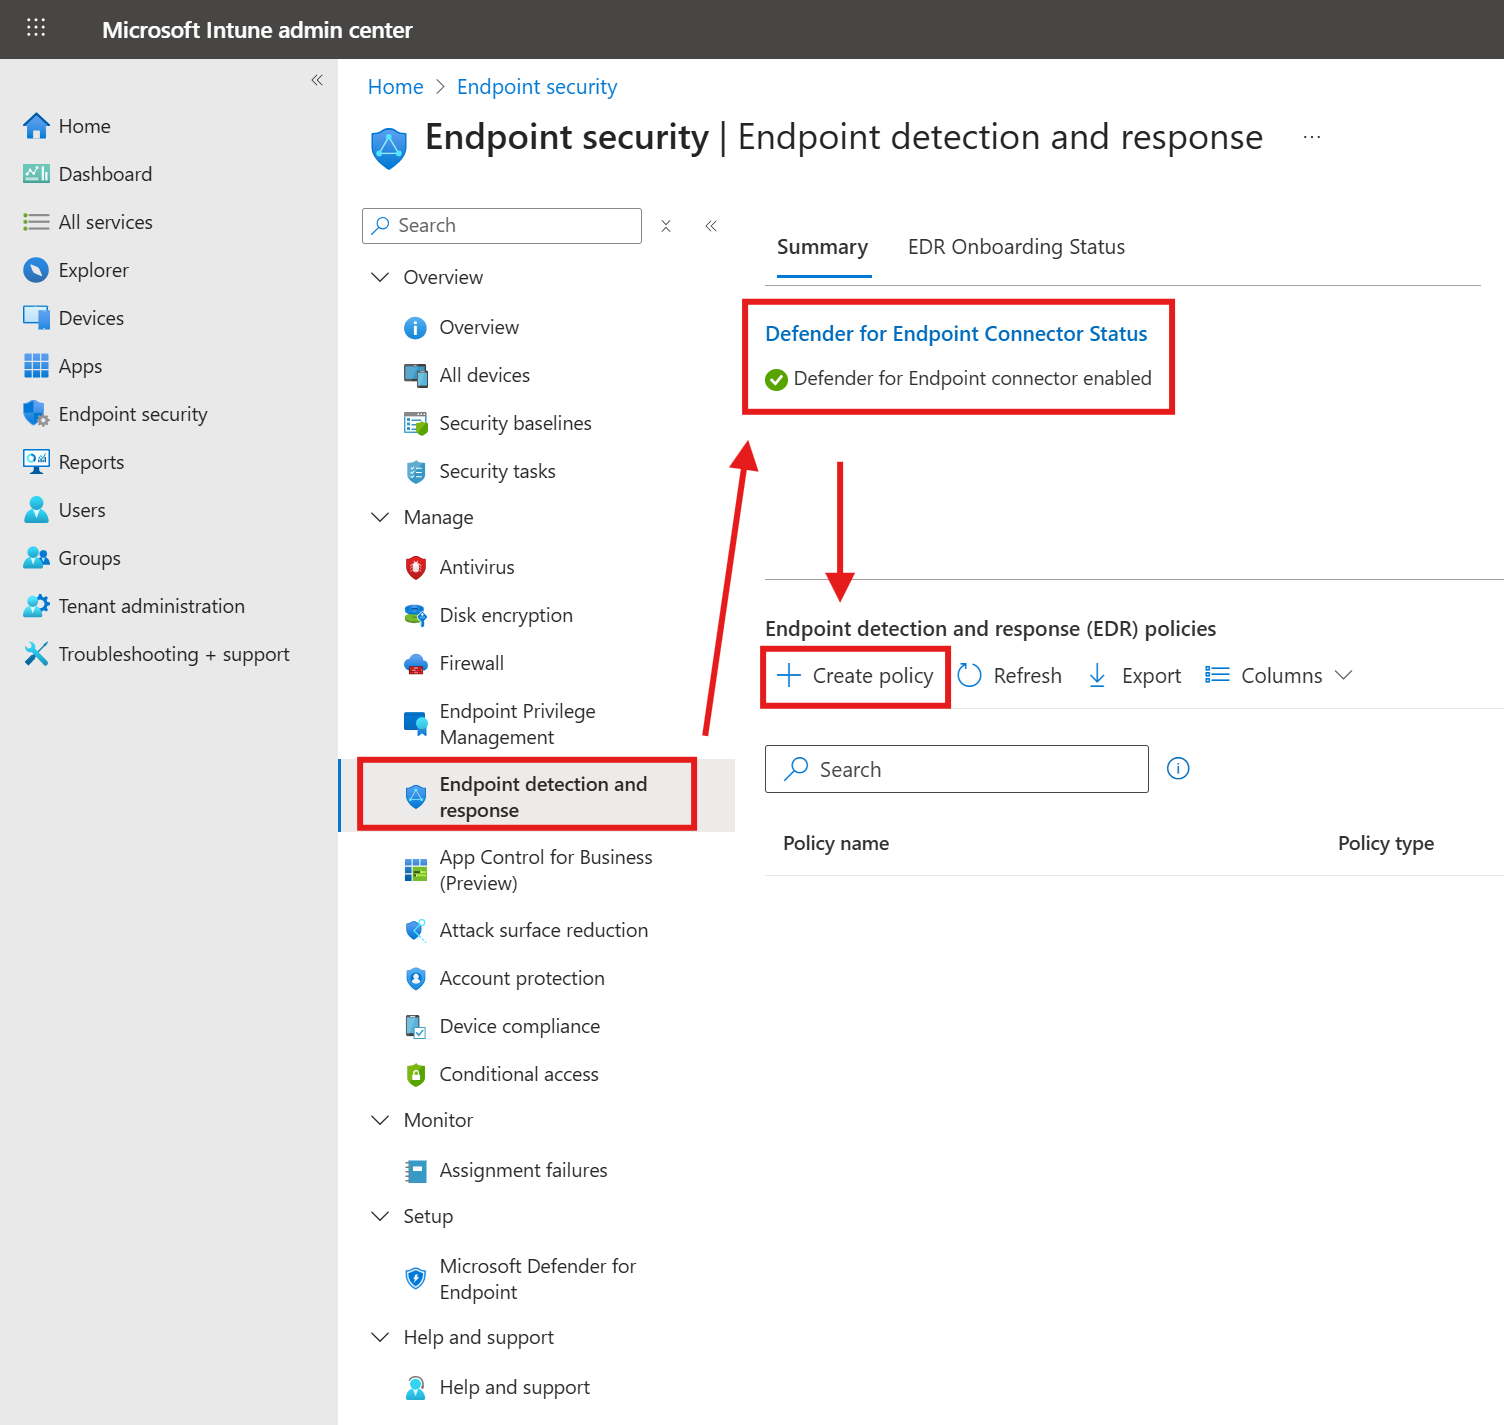Open Endpoint Privilege Management
The width and height of the screenshot is (1504, 1425).
click(x=517, y=724)
